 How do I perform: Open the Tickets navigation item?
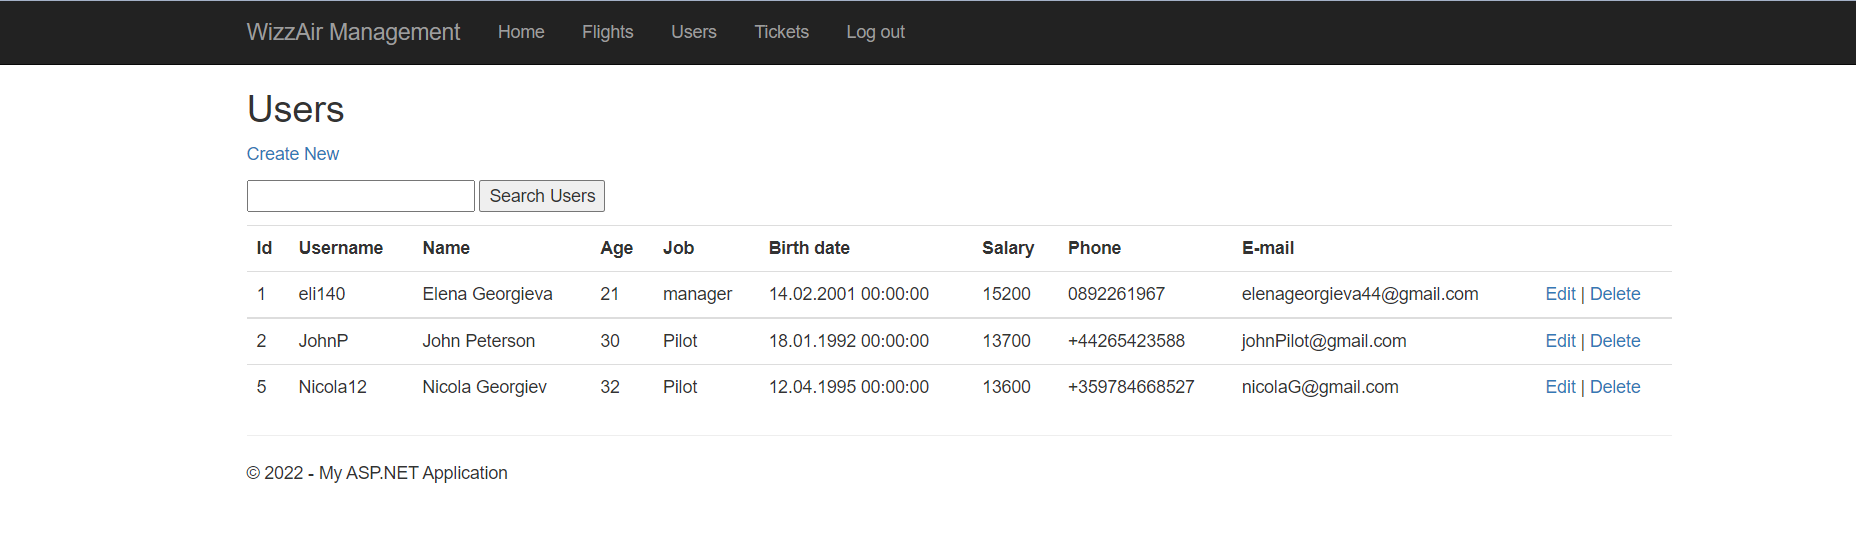pyautogui.click(x=782, y=32)
